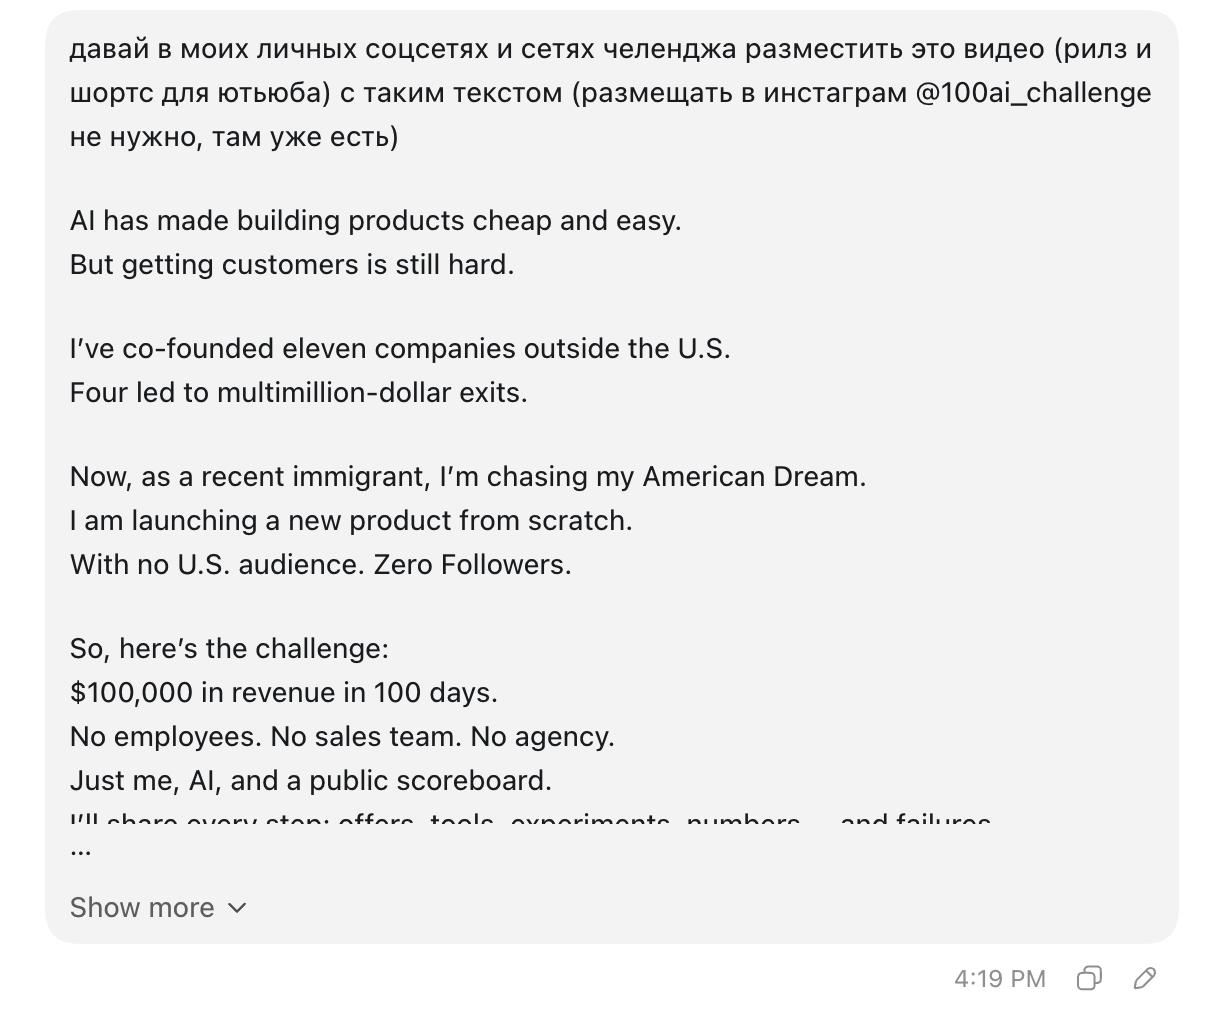The width and height of the screenshot is (1216, 1010).
Task: Edit the message via the pencil icon
Action: 1145,978
